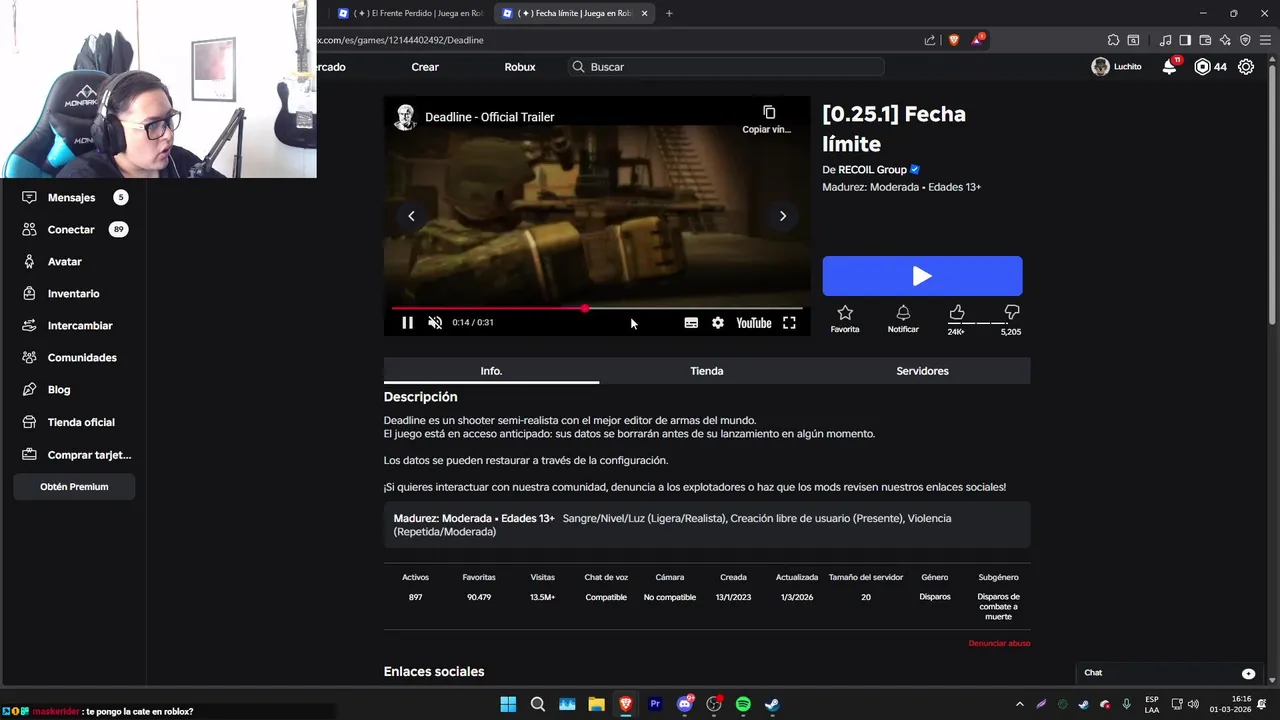This screenshot has width=1280, height=720.
Task: Open browser extensions puzzle icon
Action: point(1113,40)
